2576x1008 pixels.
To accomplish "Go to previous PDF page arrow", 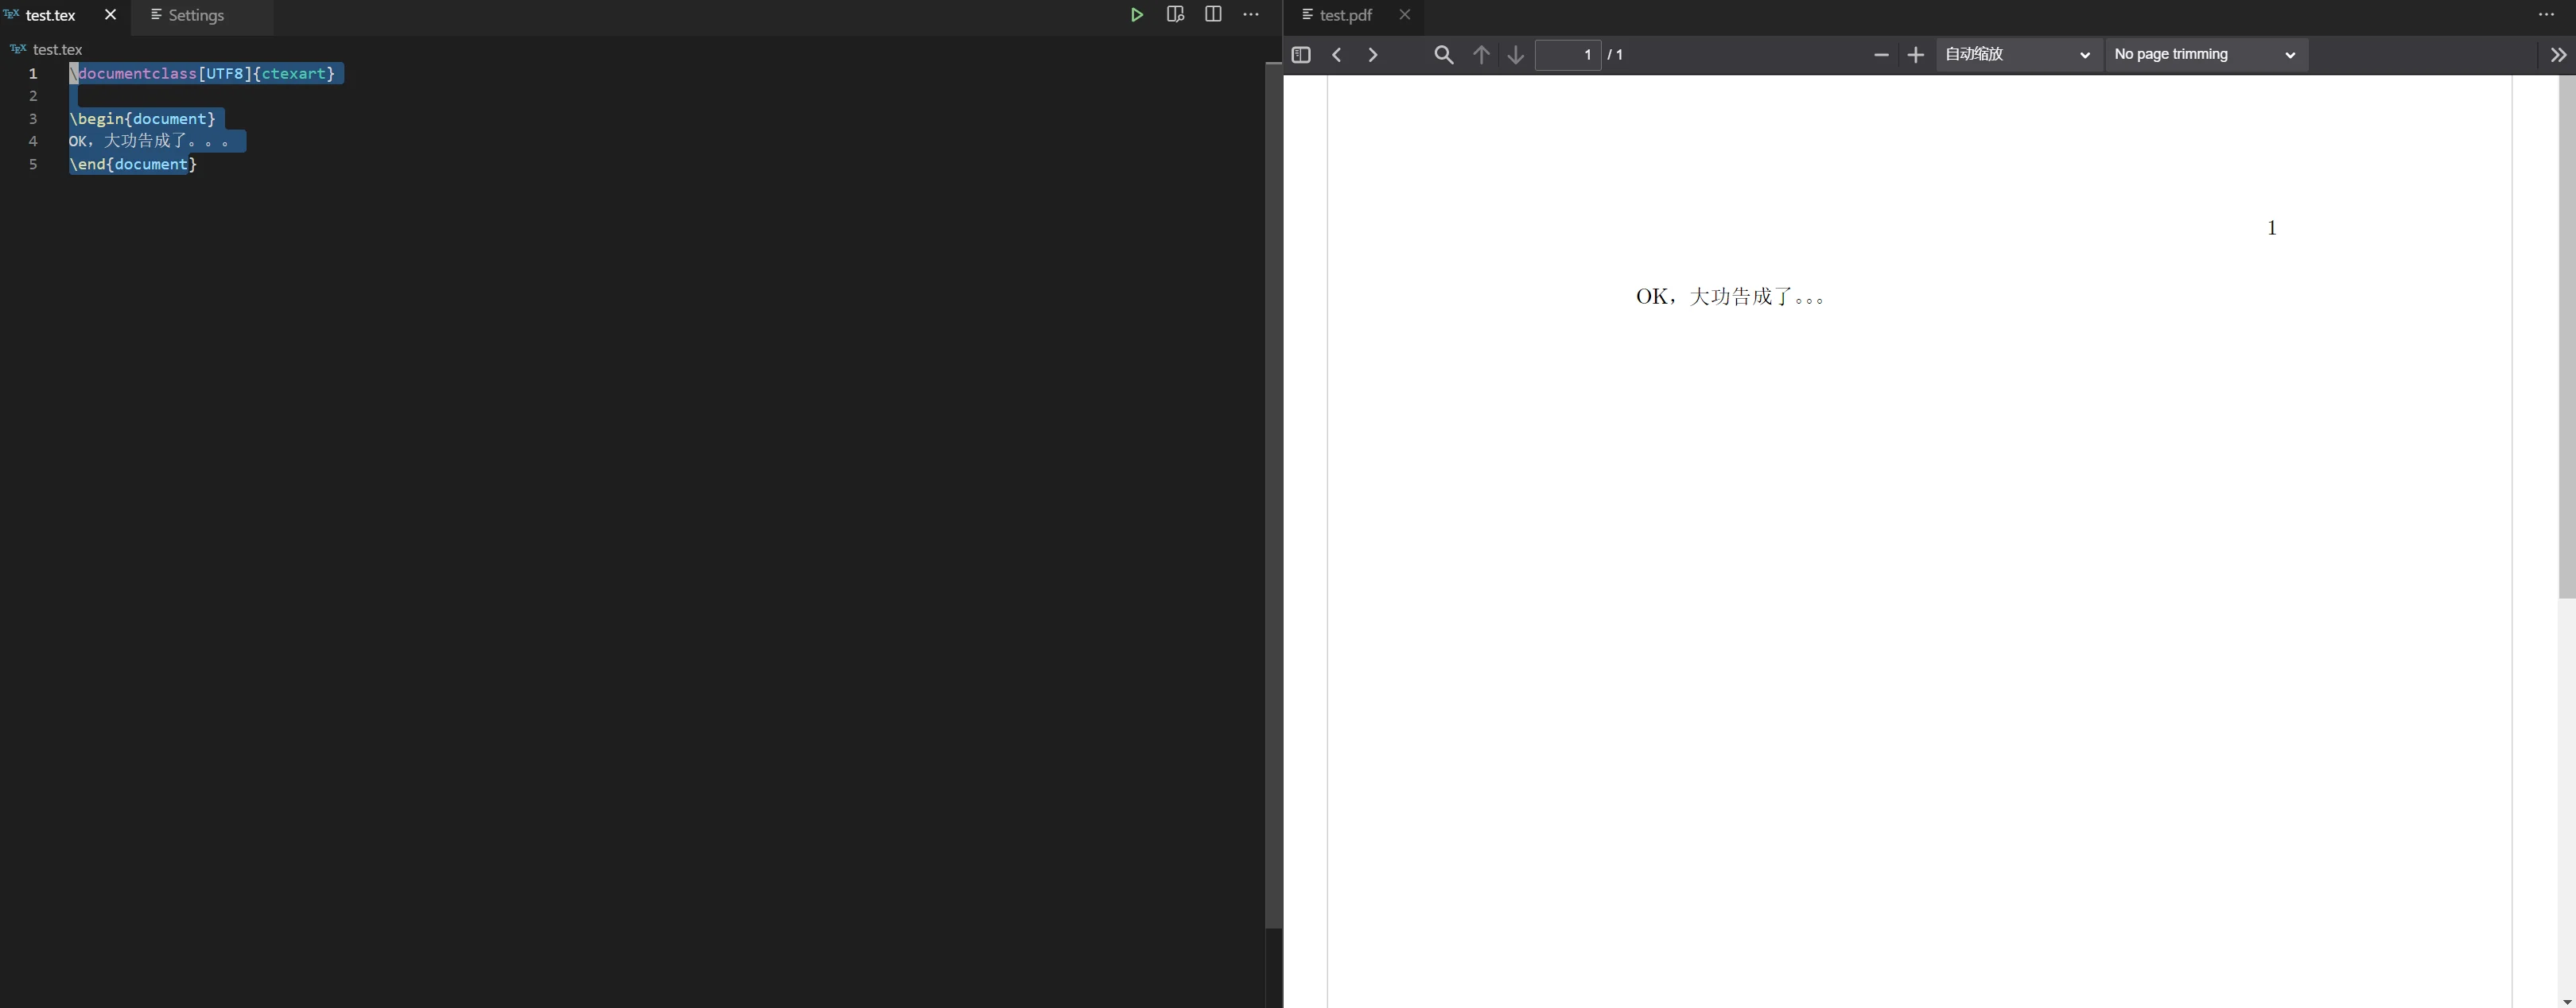I will click(1481, 56).
